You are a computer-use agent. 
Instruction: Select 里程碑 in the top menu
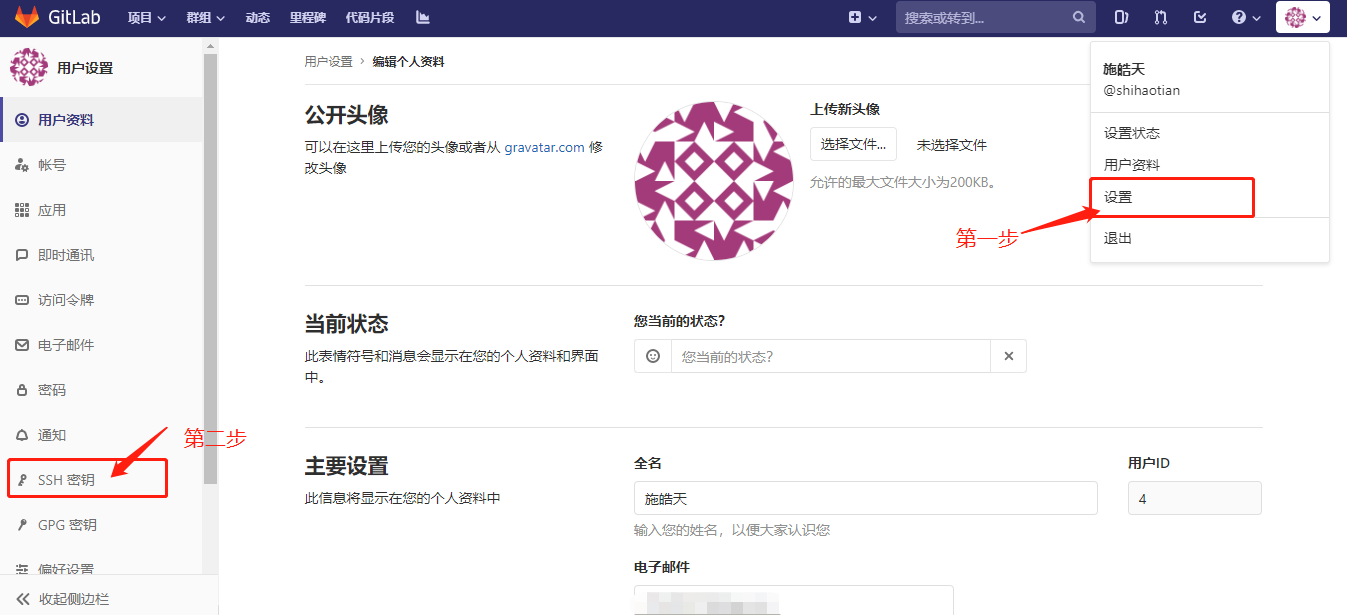tap(307, 17)
